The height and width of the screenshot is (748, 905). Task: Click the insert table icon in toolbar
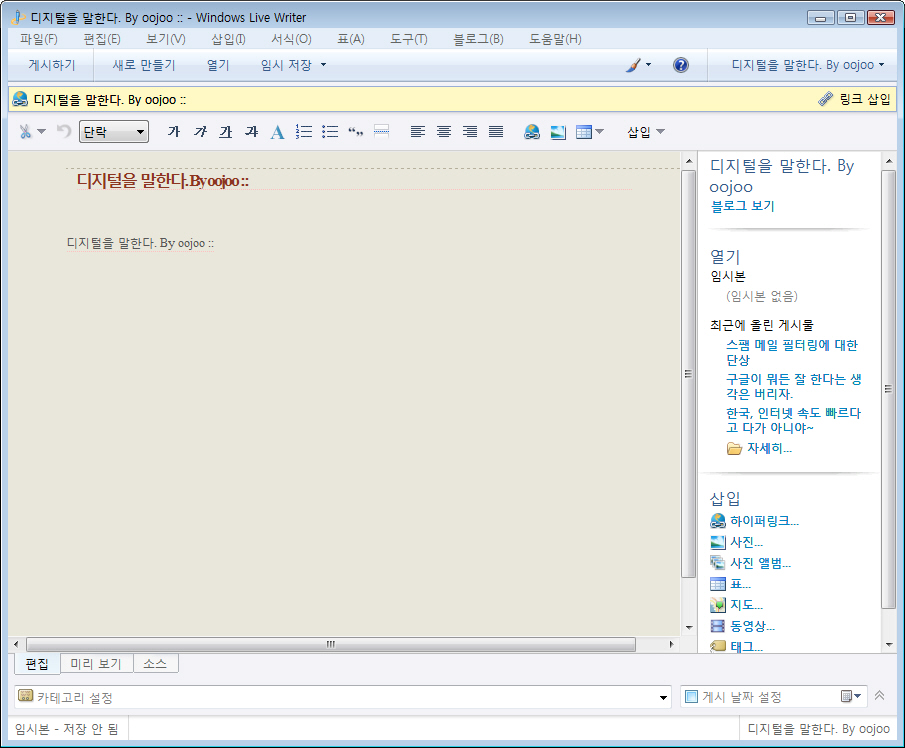pos(584,132)
